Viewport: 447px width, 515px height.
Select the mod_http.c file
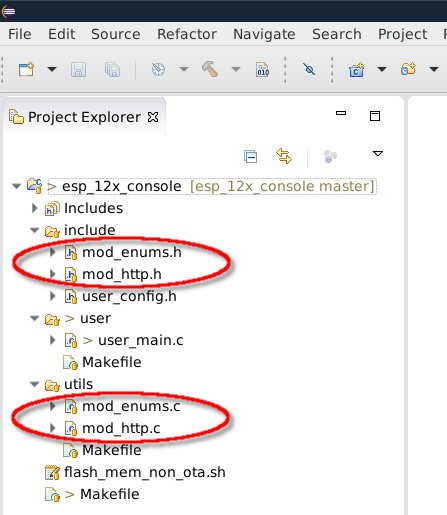121,428
